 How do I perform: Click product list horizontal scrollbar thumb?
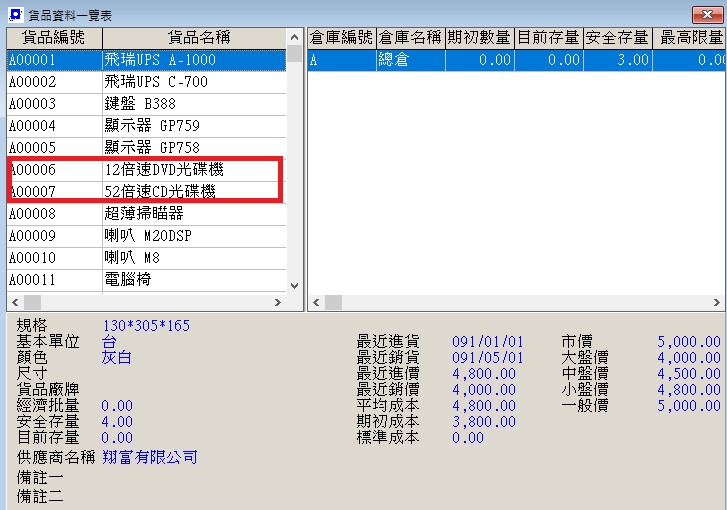[32, 302]
